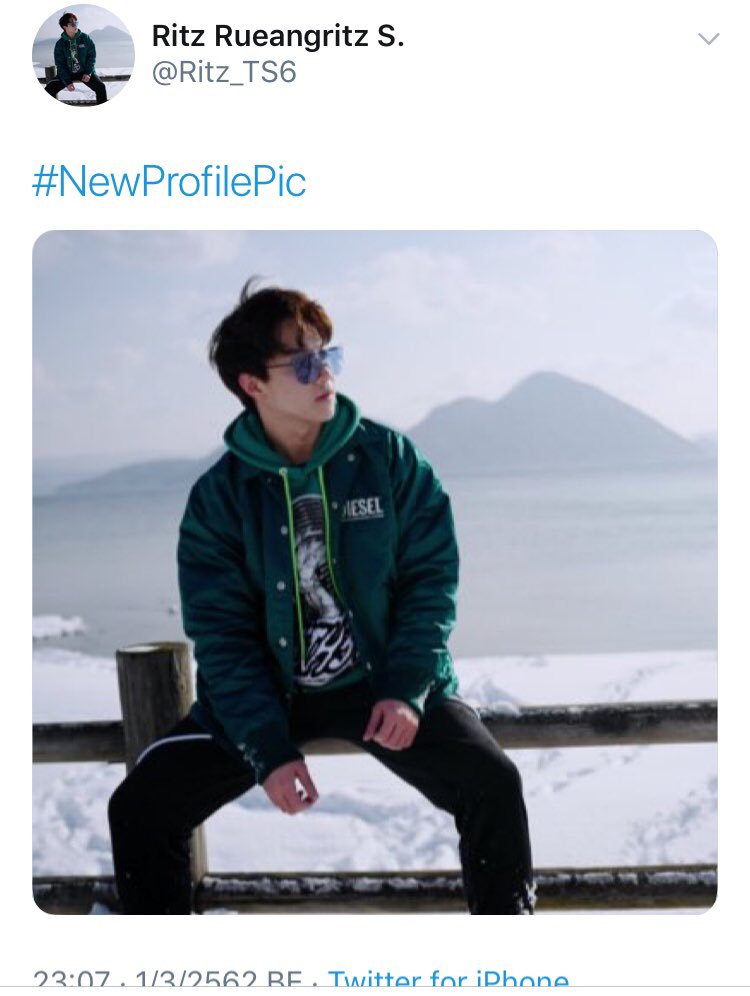Open profile via name Ritz Rueangritz S.
Viewport: 750px width, 996px height.
pos(278,36)
